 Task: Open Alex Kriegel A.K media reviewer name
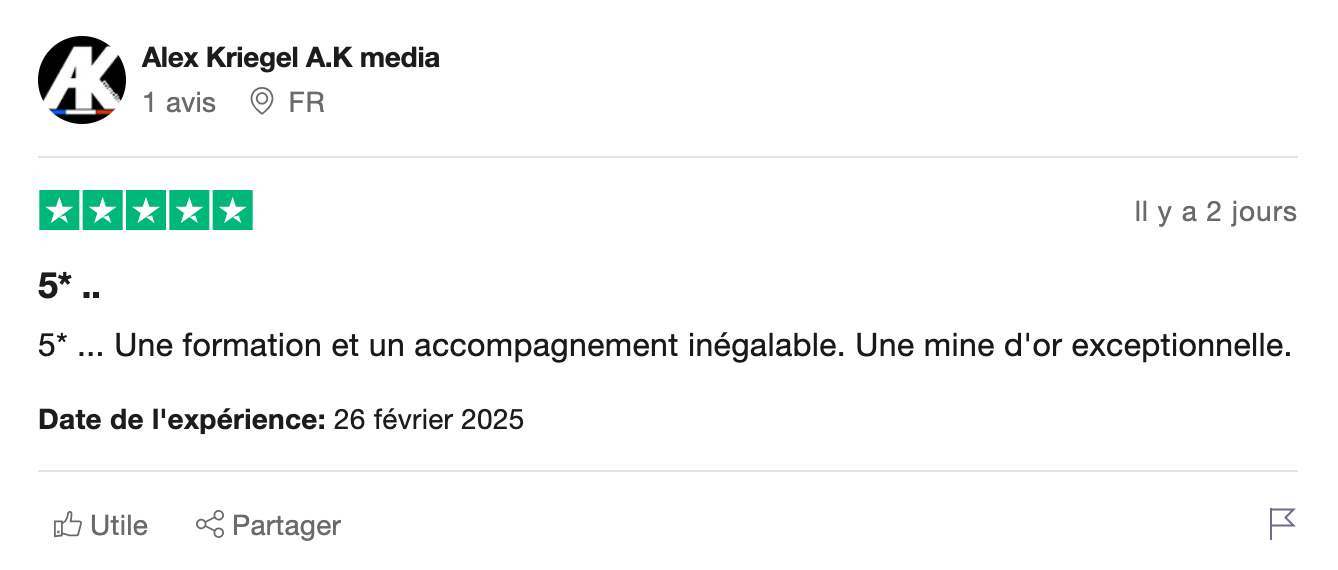coord(291,58)
